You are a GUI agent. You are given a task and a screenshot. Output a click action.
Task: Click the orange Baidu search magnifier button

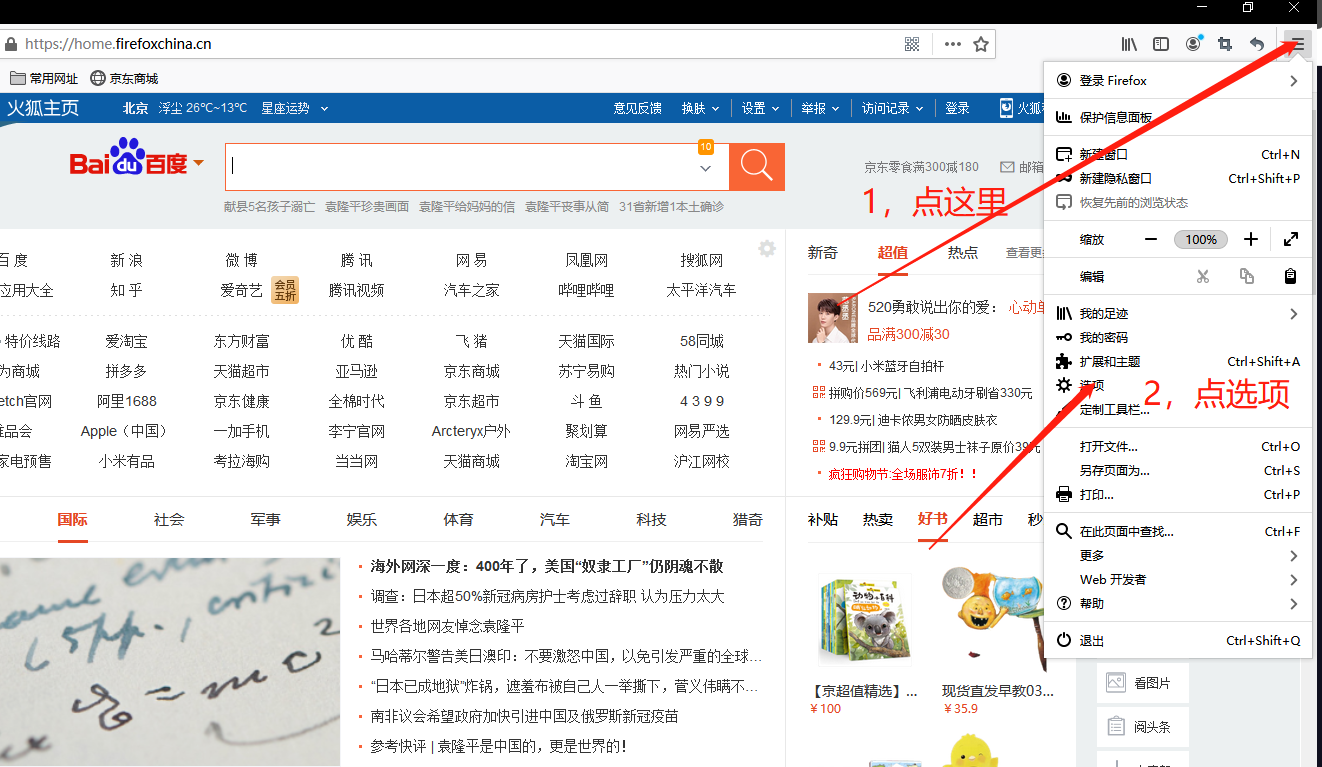click(x=757, y=167)
